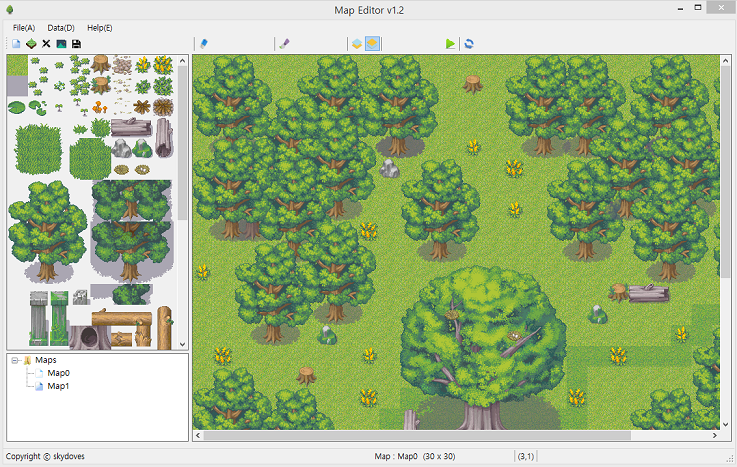Viewport: 737px width, 467px height.
Task: Pick the full oak tree tile in palette
Action: [48, 232]
